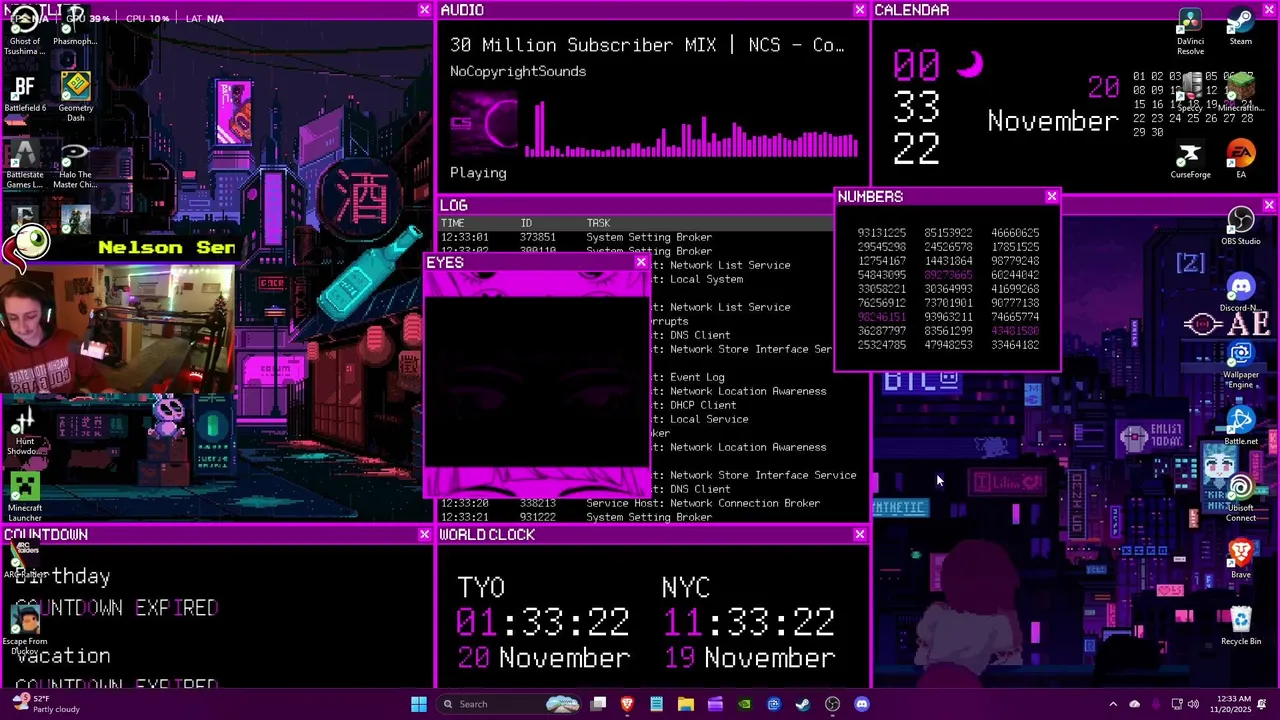Open the Battlefield 6 desktop icon
1280x720 pixels.
(x=24, y=94)
